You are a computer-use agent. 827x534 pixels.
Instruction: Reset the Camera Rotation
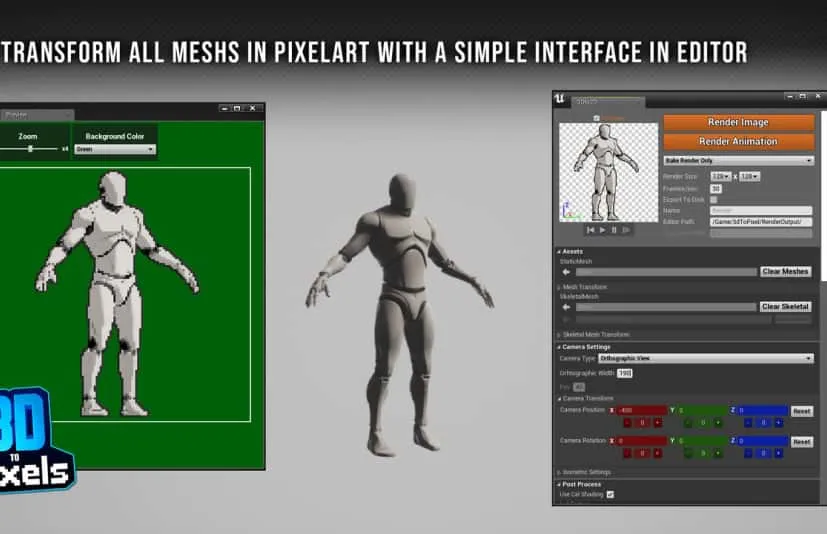pos(802,442)
